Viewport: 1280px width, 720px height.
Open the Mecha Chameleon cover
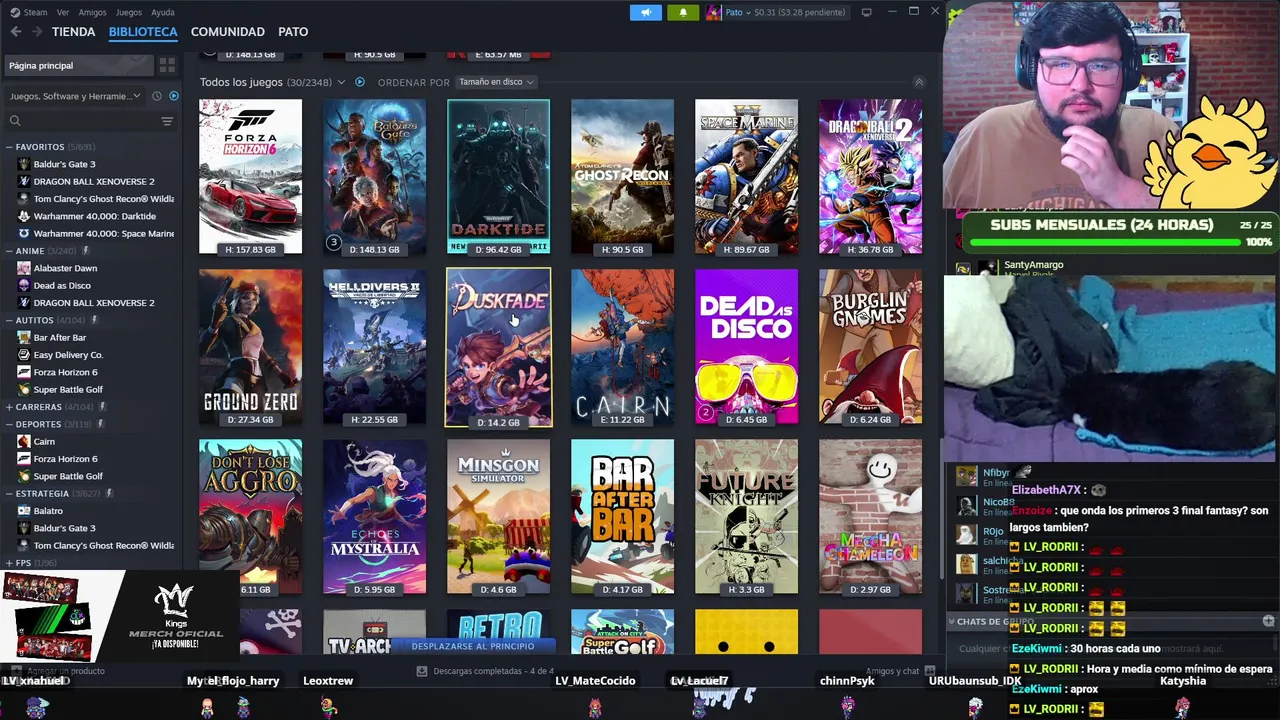pyautogui.click(x=870, y=516)
